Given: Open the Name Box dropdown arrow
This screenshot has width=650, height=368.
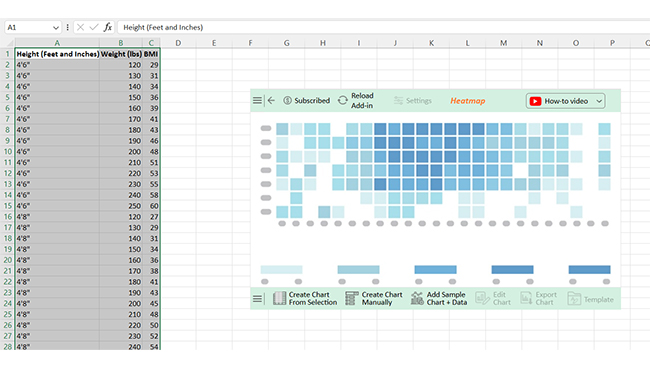Looking at the screenshot, I should click(x=56, y=28).
